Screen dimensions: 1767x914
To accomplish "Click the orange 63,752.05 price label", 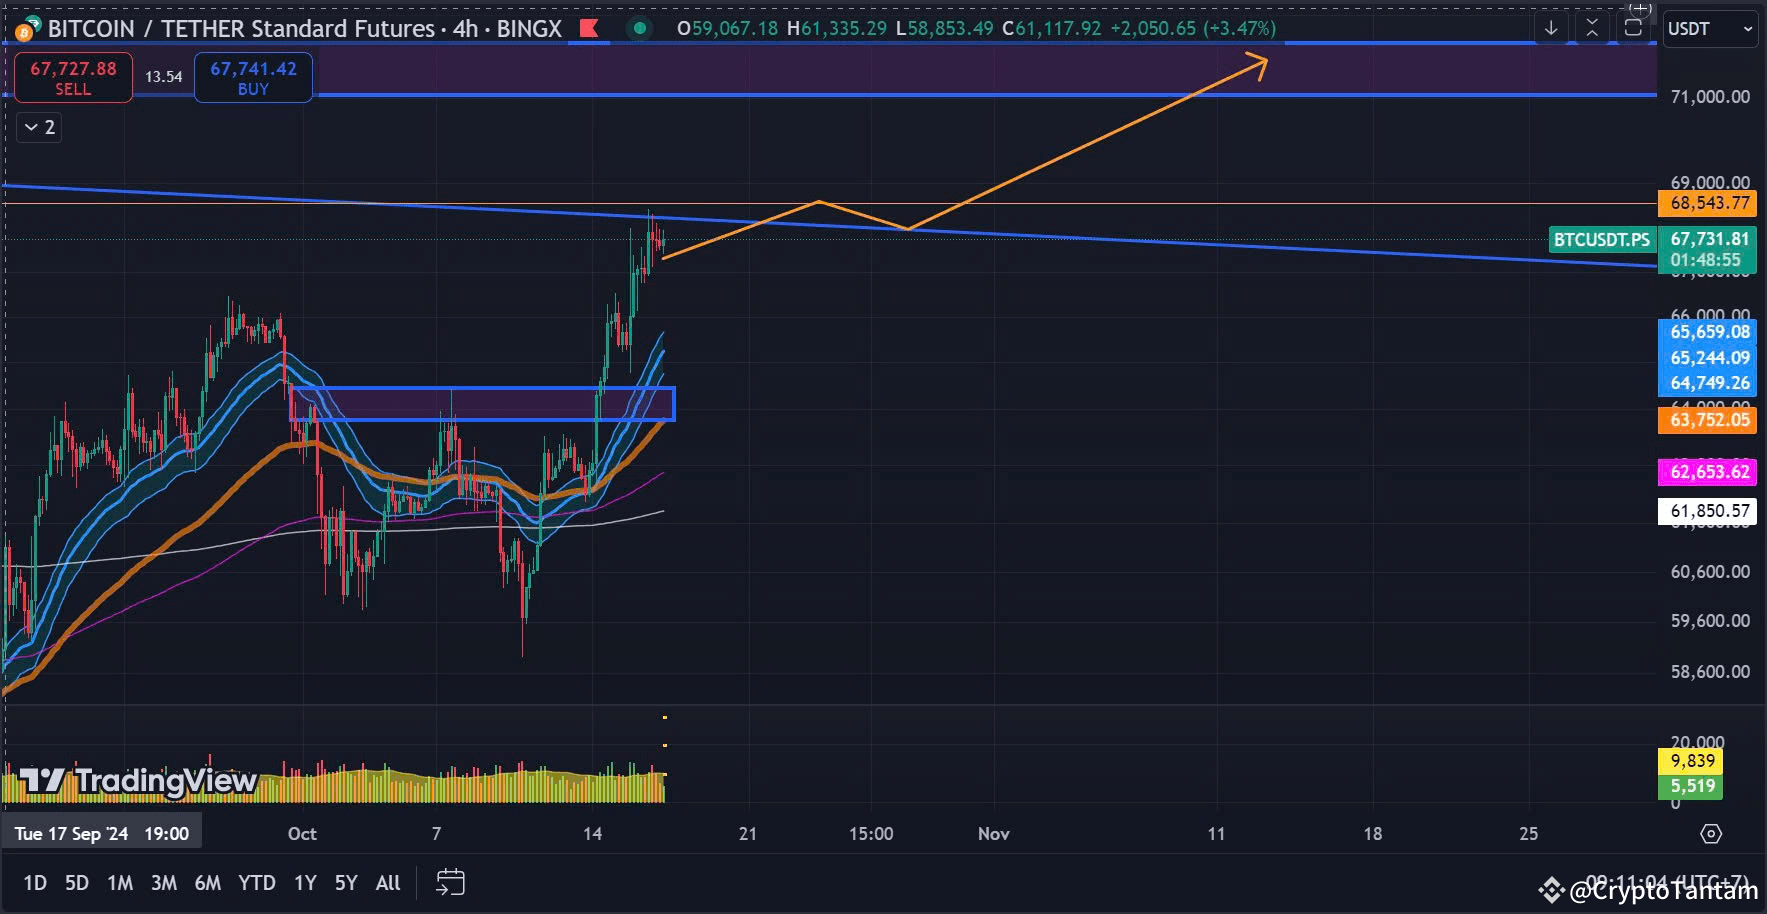I will pyautogui.click(x=1708, y=420).
